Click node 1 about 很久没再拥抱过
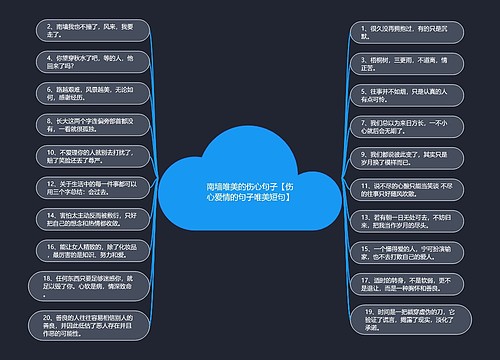The width and height of the screenshot is (500, 360). [407, 32]
